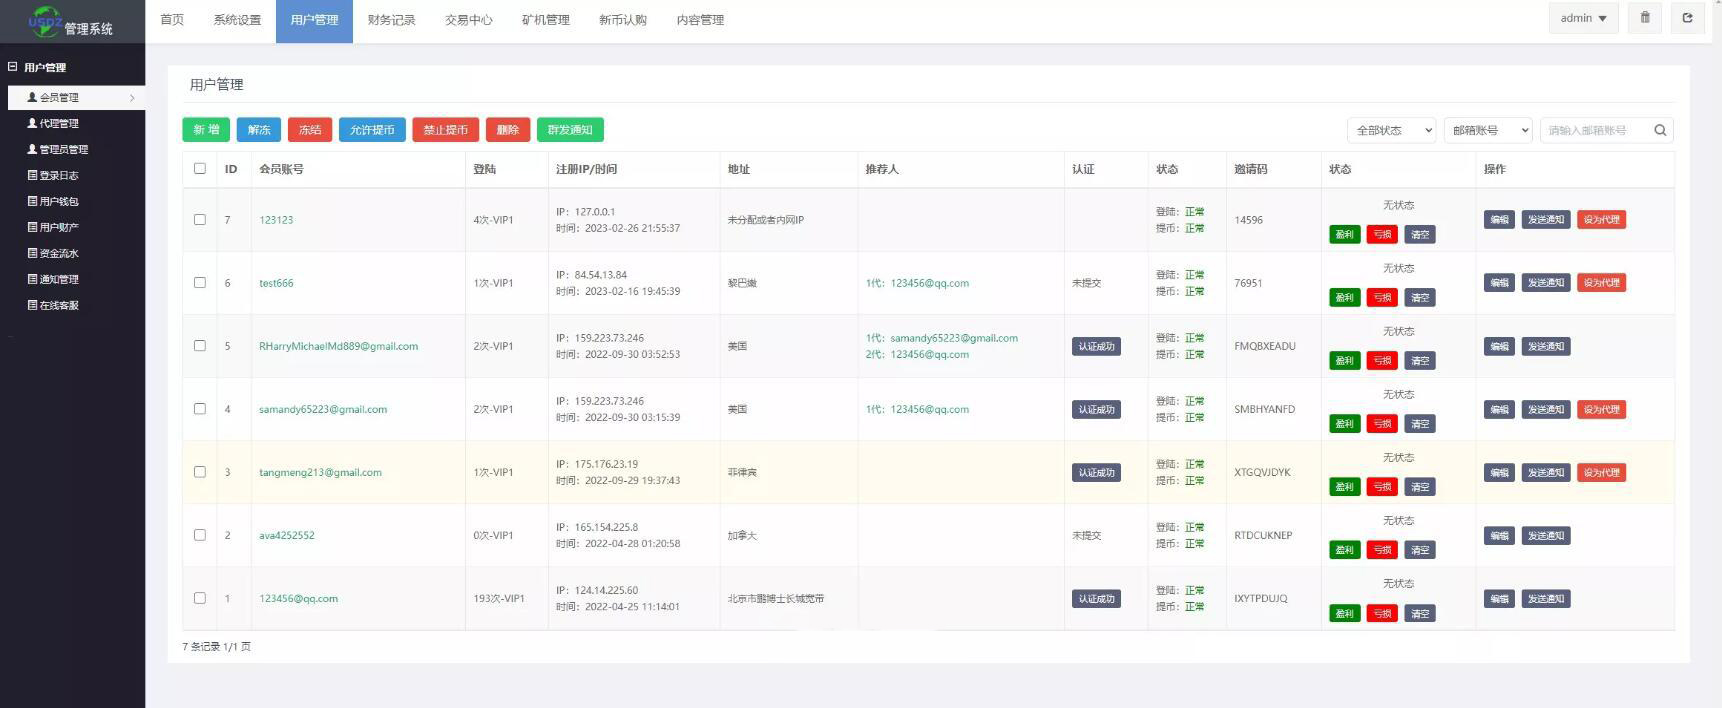The width and height of the screenshot is (1722, 708).
Task: Open 在线客服 in the sidebar
Action: (x=58, y=306)
